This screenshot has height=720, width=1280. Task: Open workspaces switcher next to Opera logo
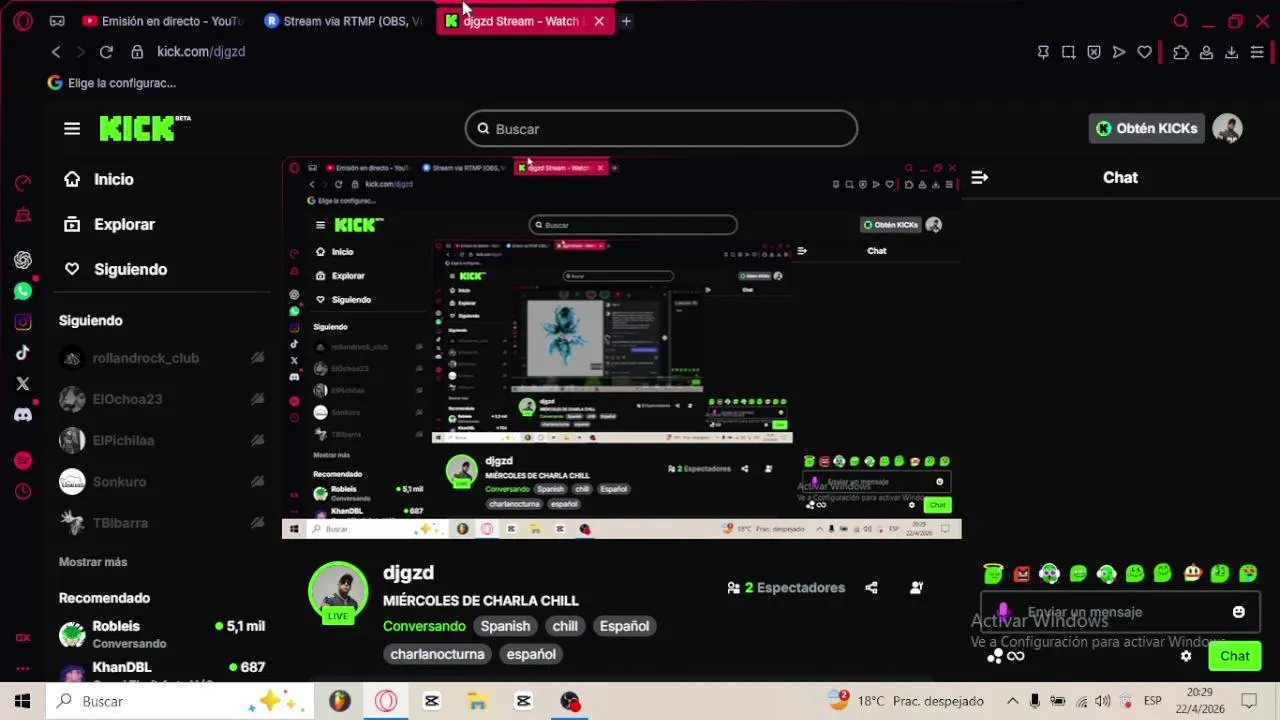point(57,21)
